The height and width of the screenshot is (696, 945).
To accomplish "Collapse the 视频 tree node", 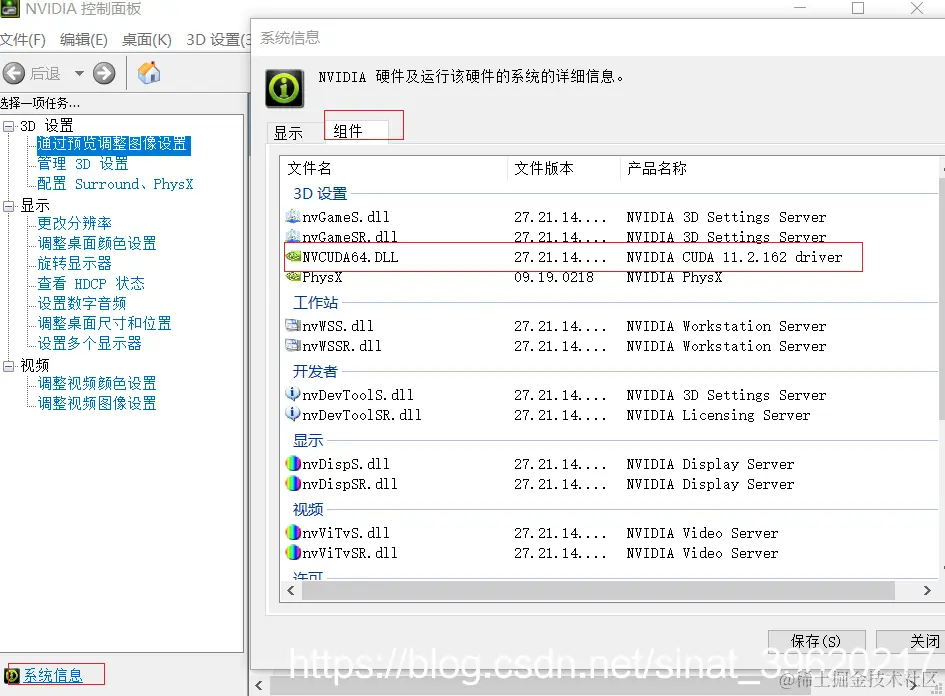I will click(x=8, y=366).
